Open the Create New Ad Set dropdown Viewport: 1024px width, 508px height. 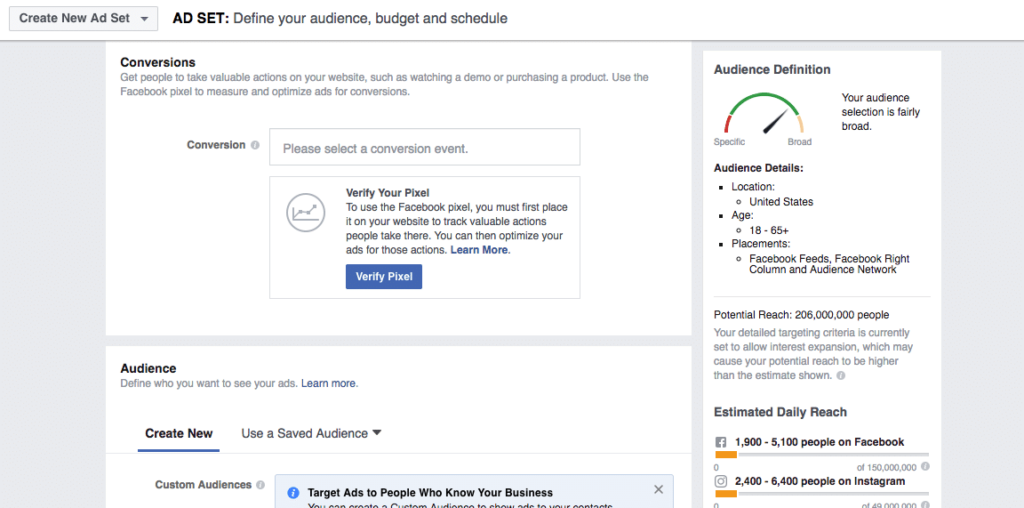[83, 18]
